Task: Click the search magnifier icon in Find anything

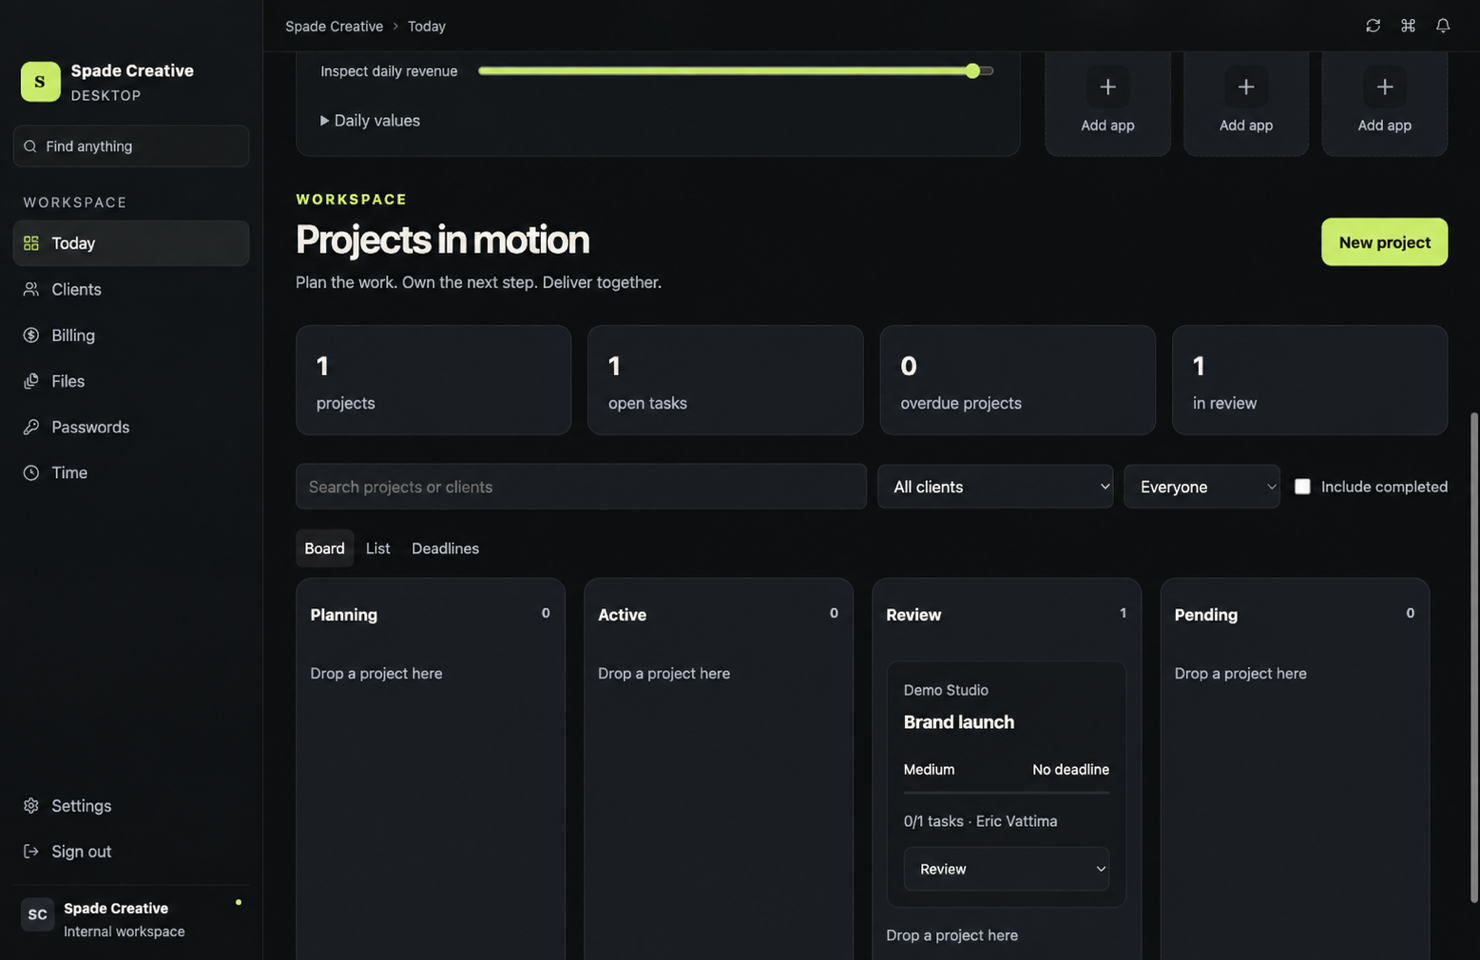Action: (x=30, y=146)
